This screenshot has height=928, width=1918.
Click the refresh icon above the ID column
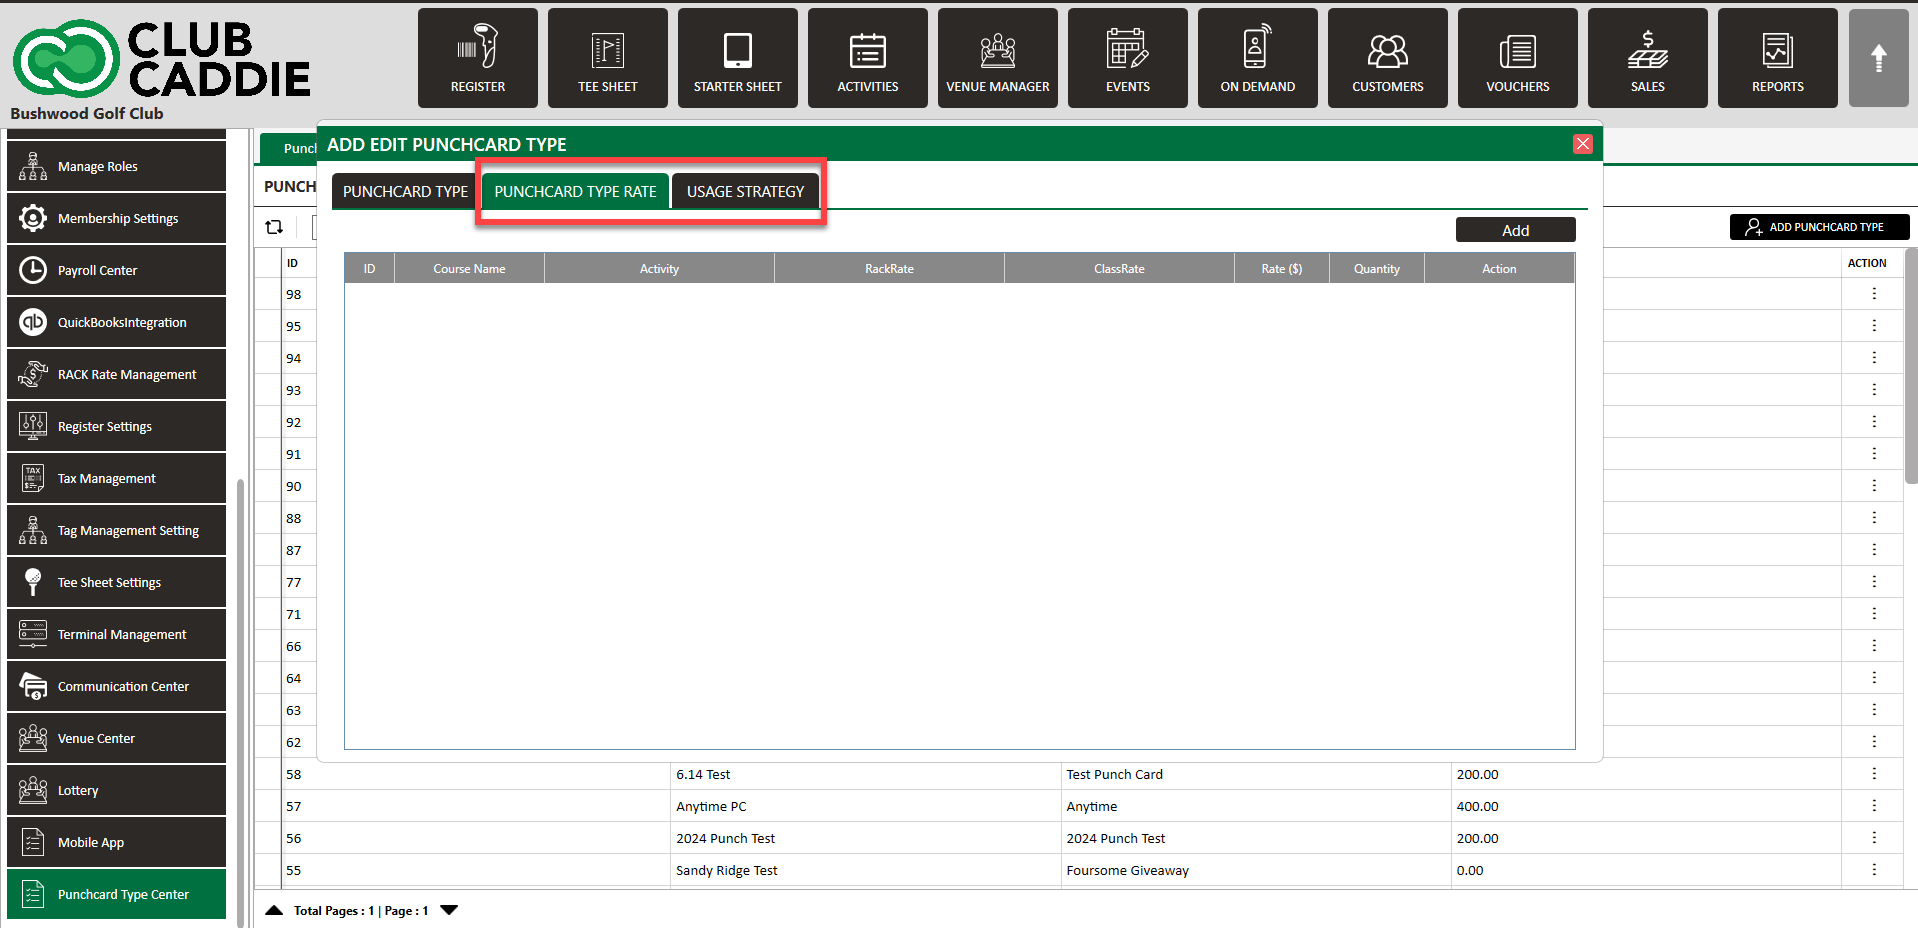click(x=274, y=227)
